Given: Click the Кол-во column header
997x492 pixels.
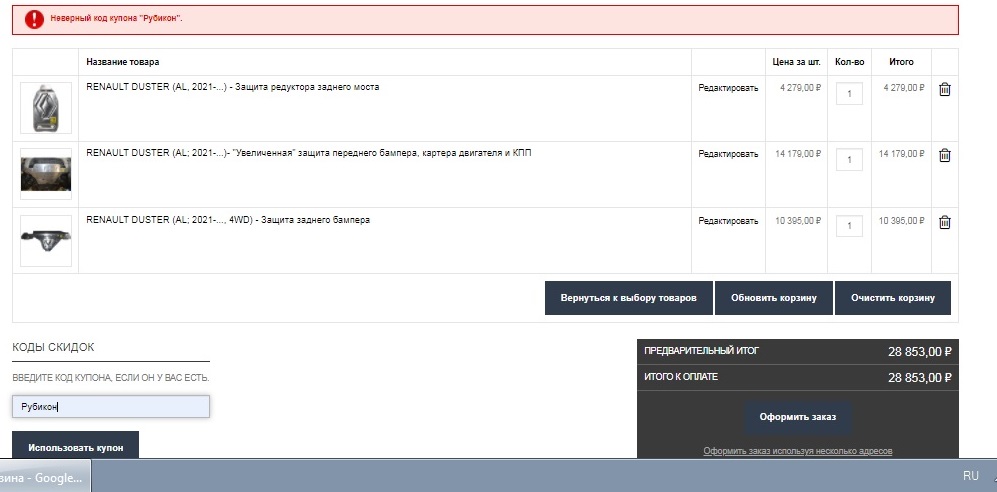Looking at the screenshot, I should pos(849,62).
